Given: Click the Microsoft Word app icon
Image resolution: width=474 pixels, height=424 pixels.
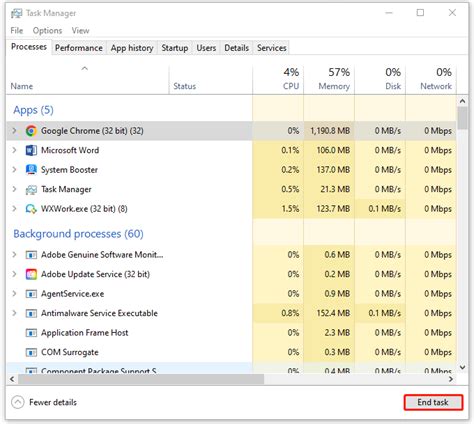Looking at the screenshot, I should click(x=31, y=150).
